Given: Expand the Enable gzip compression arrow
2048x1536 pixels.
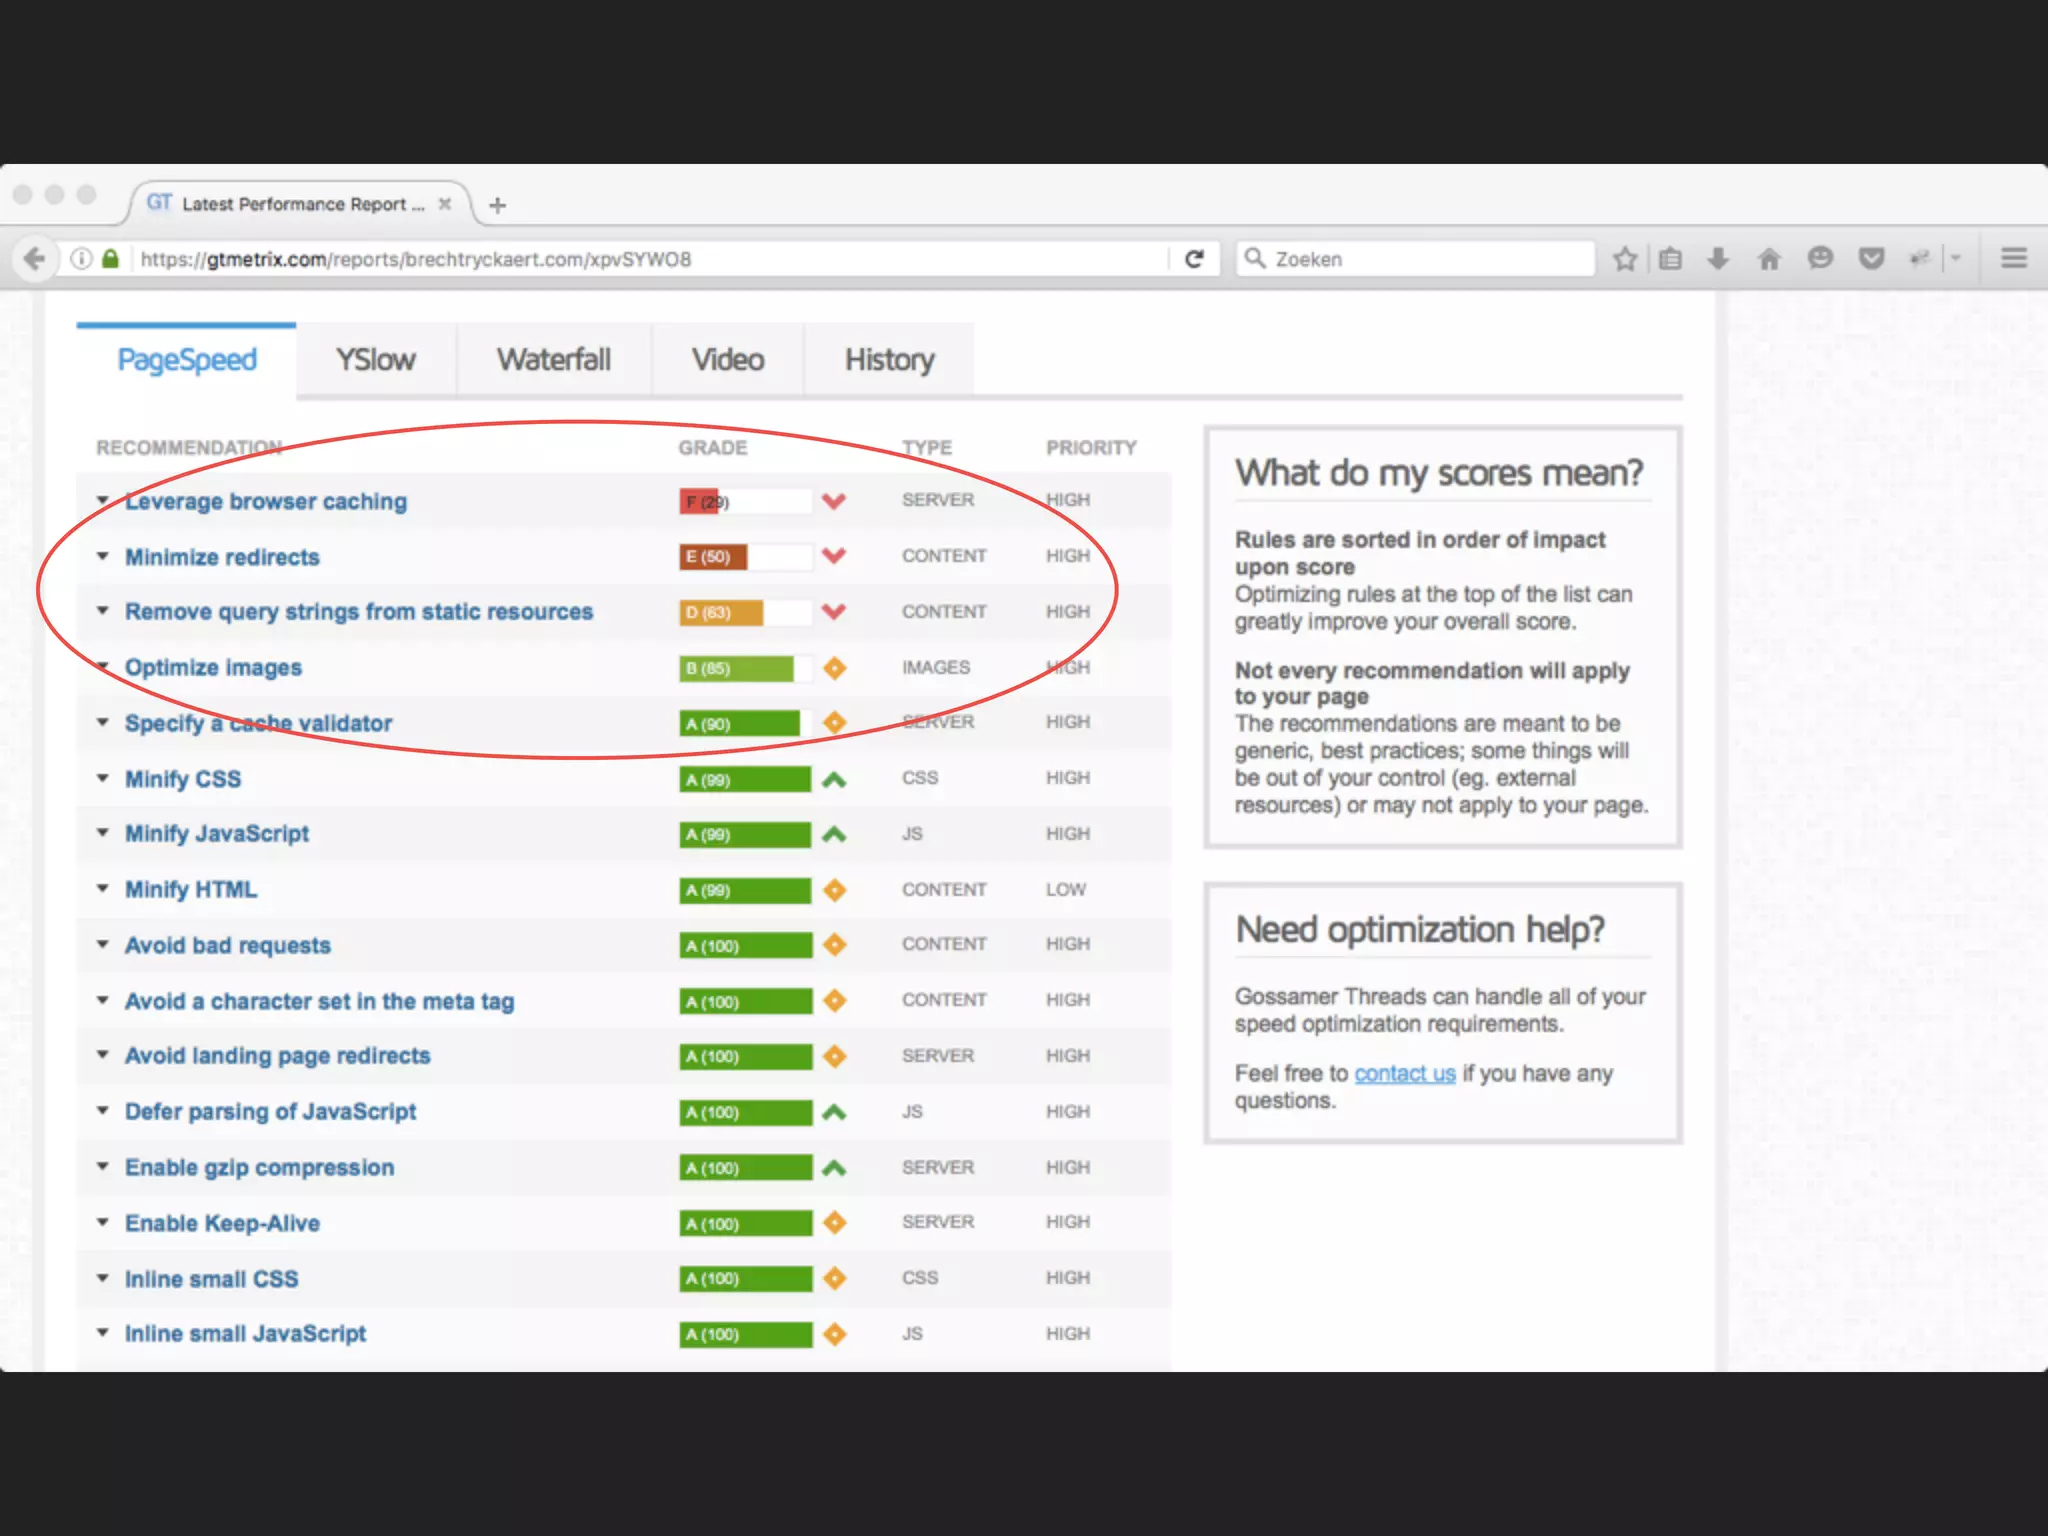Looking at the screenshot, I should [x=102, y=1167].
